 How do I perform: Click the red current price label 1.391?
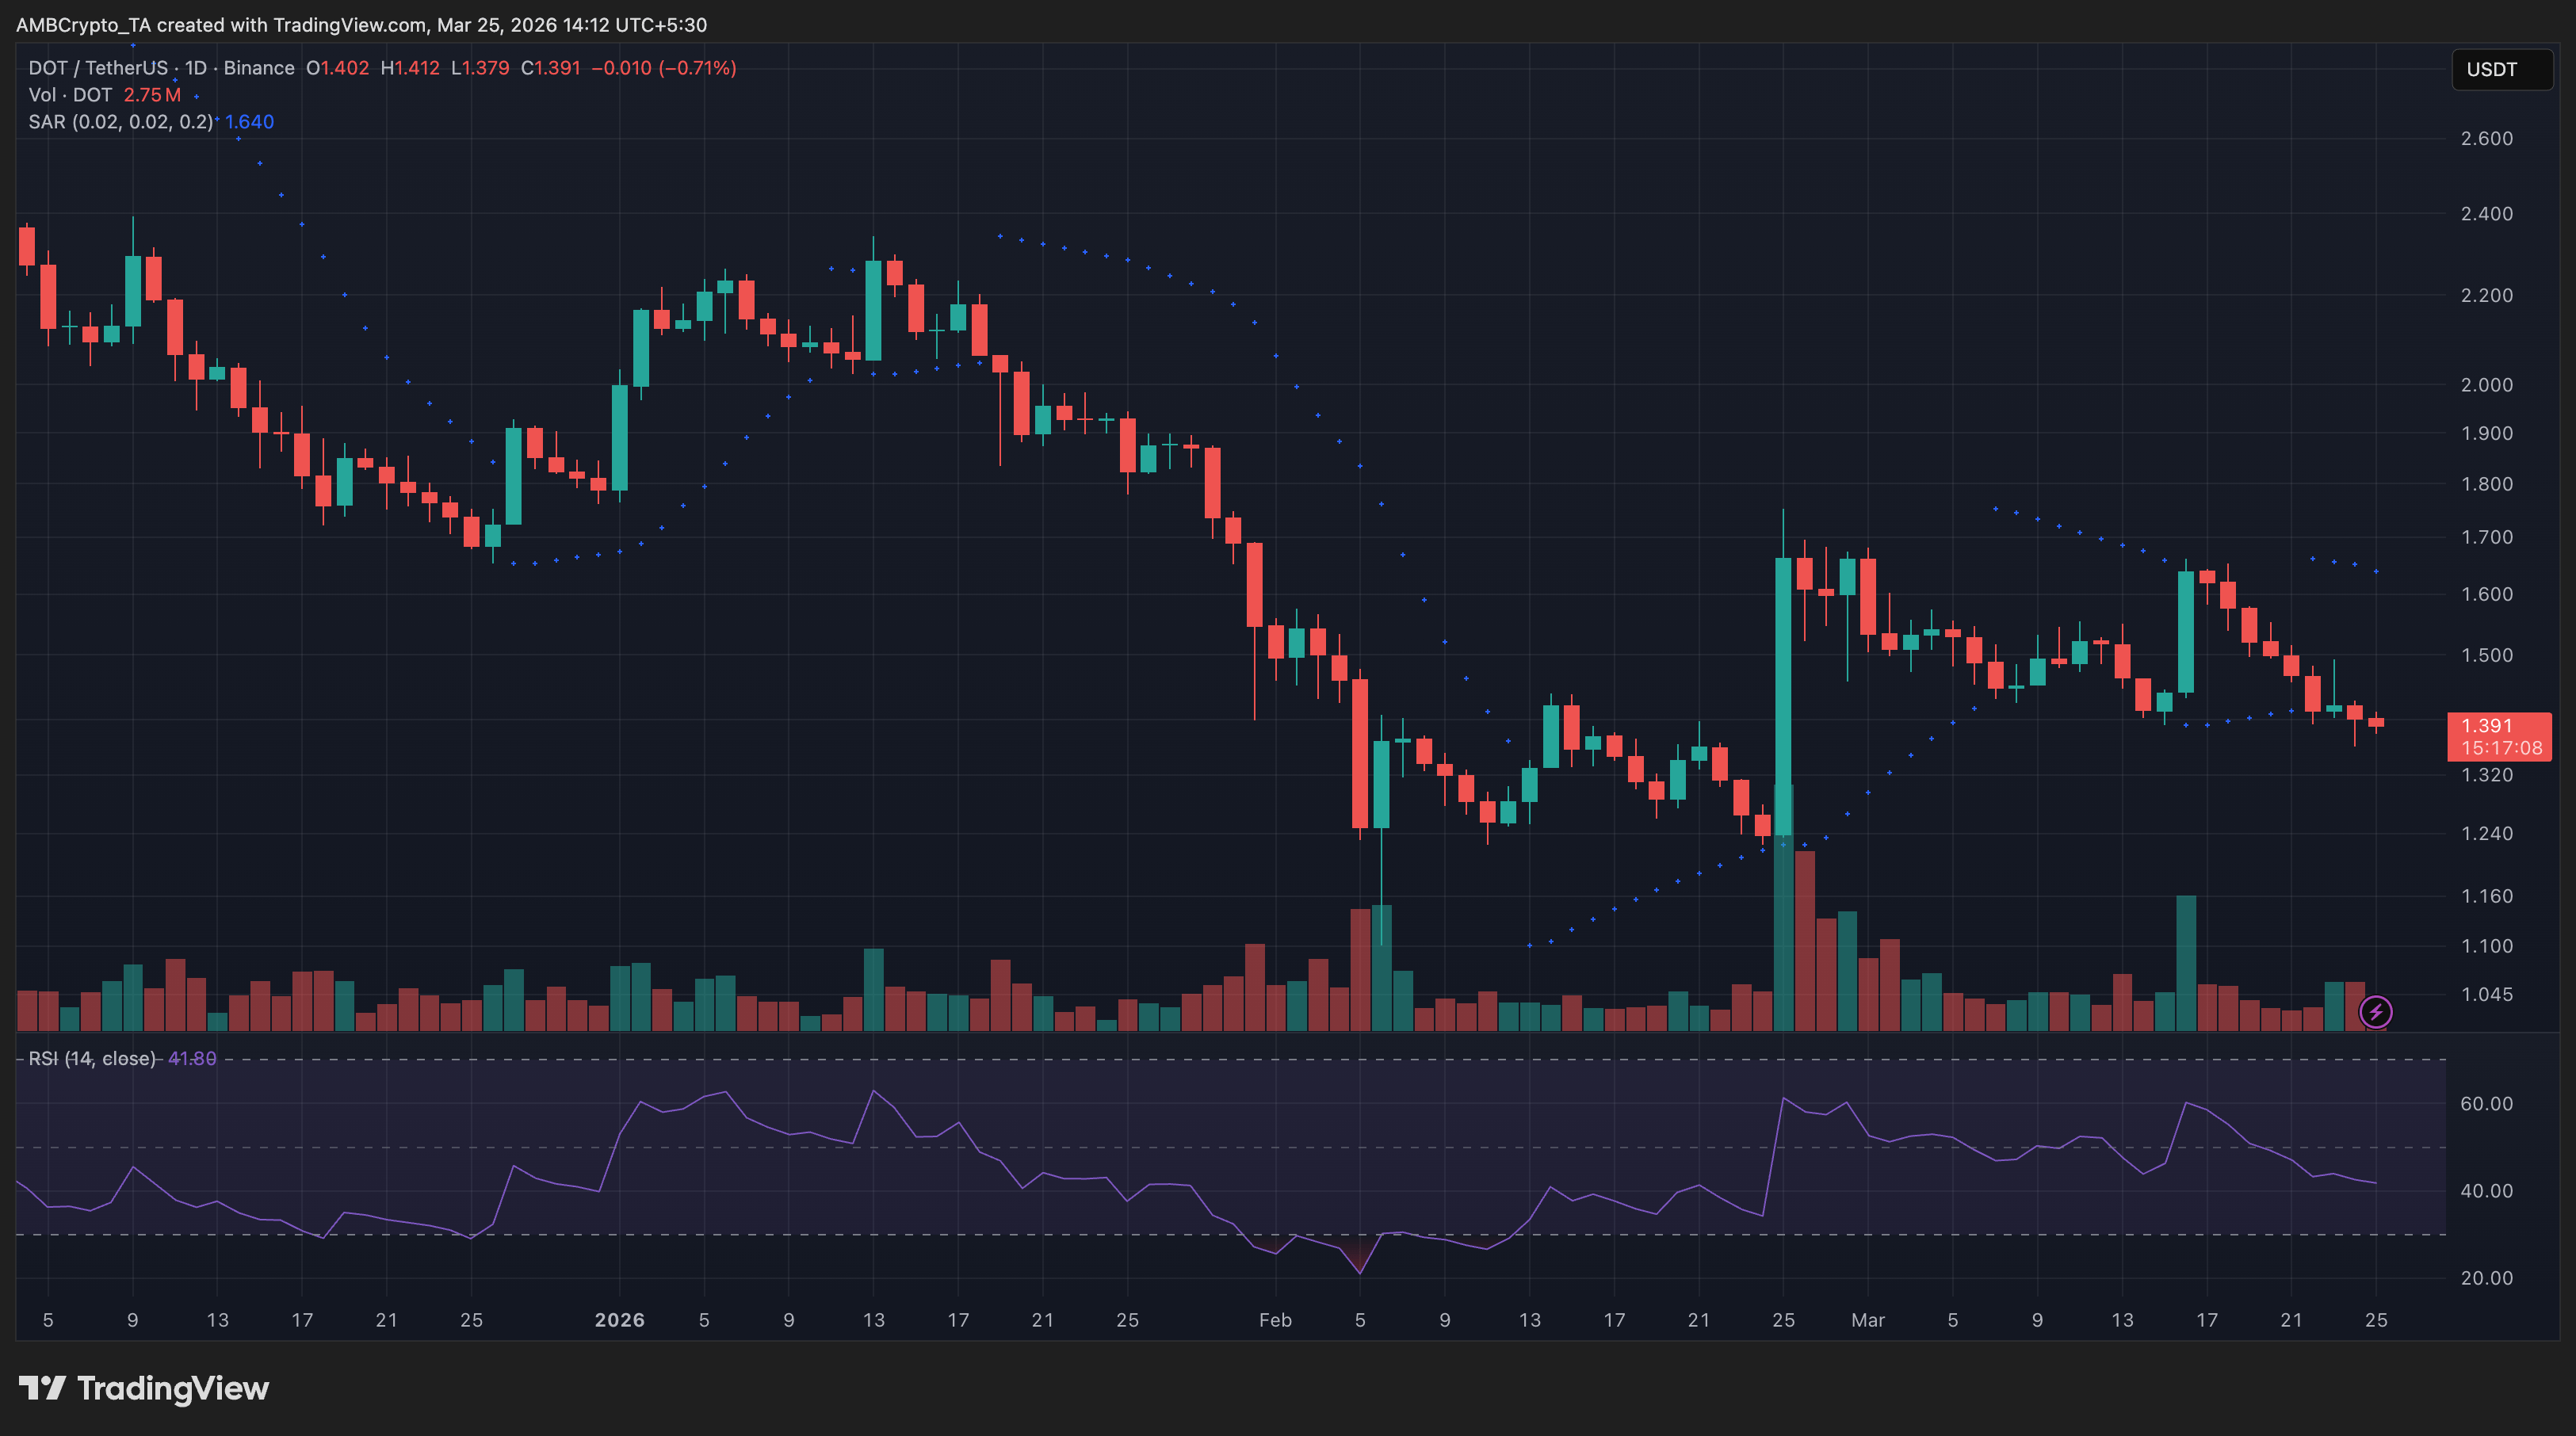[x=2486, y=726]
